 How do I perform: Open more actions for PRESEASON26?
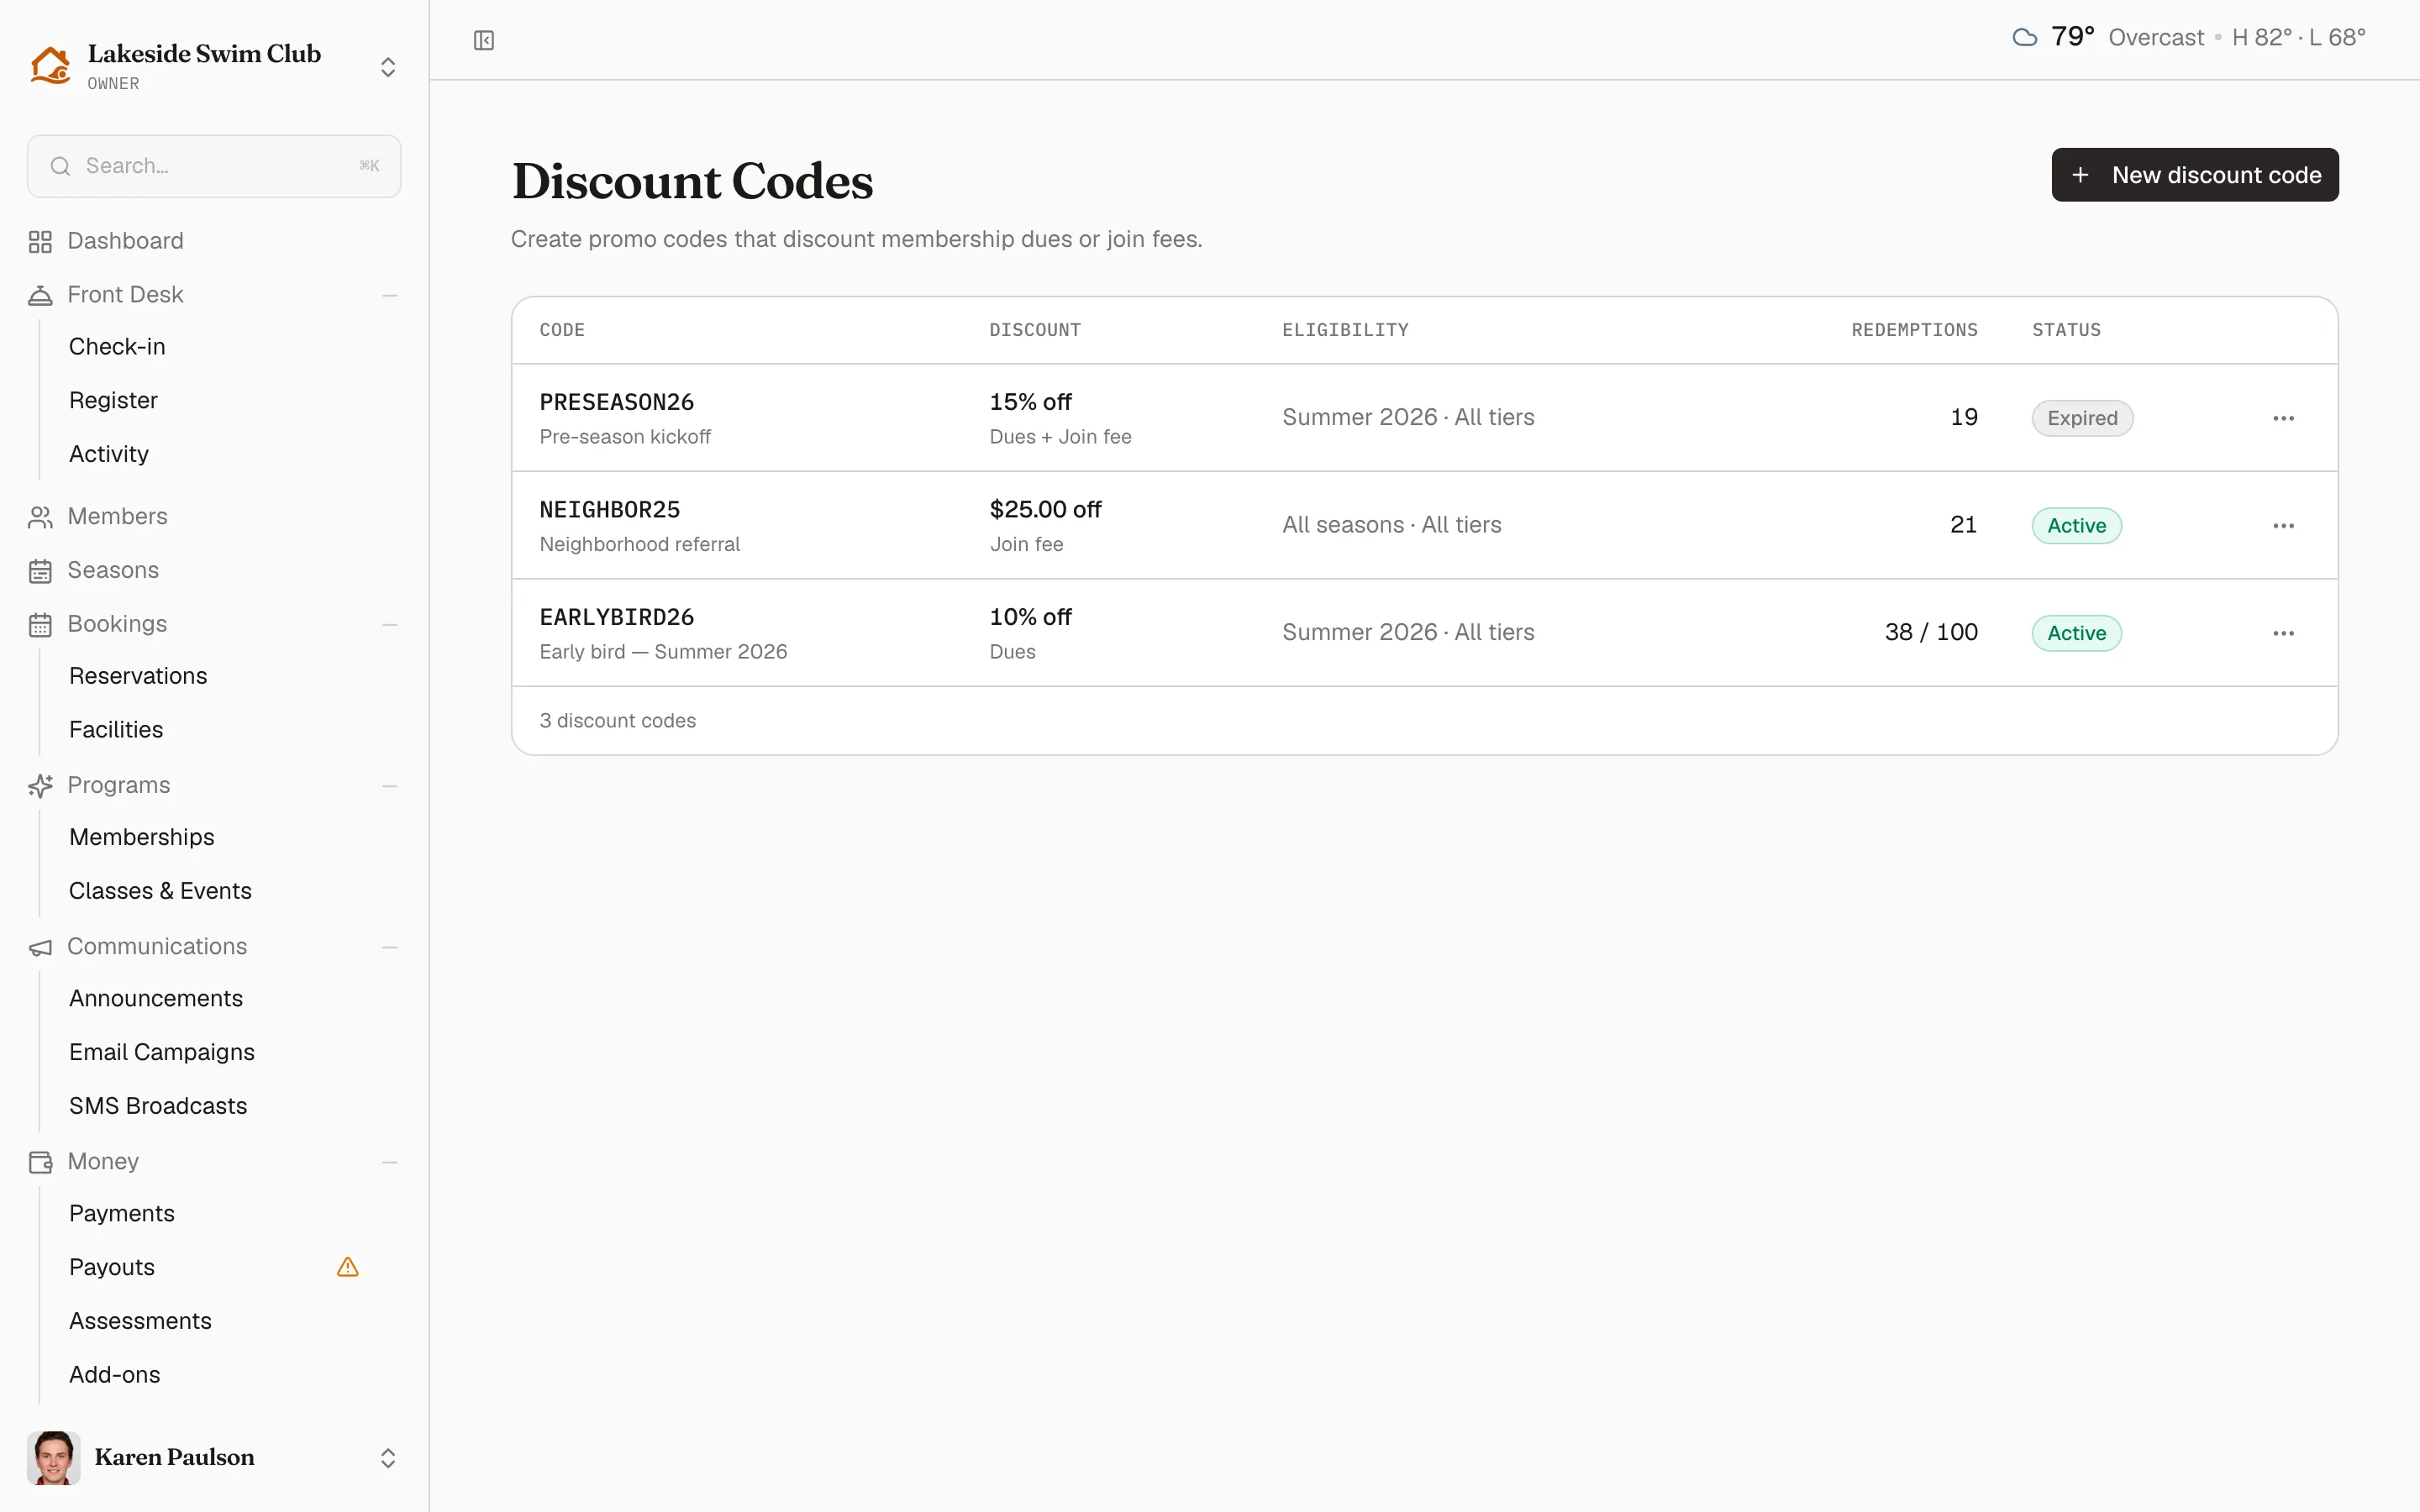point(2283,418)
